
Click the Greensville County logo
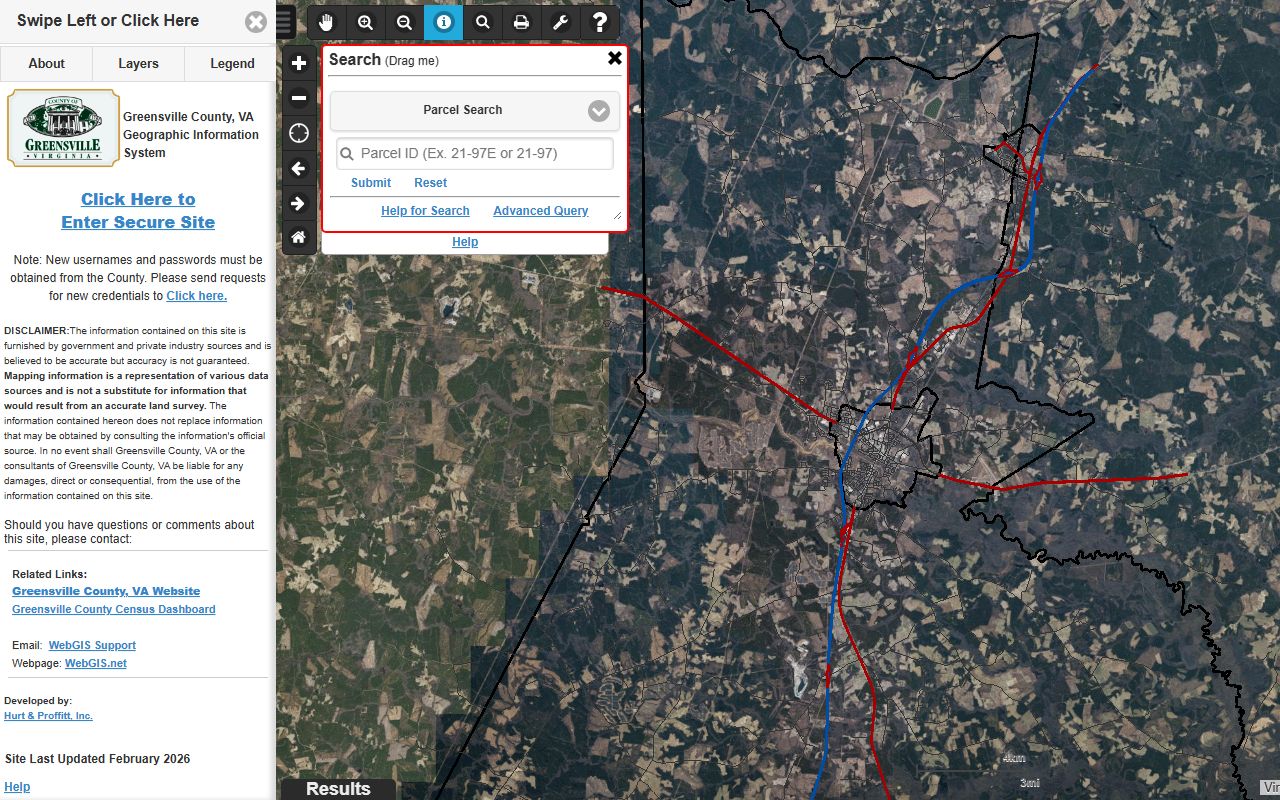63,128
